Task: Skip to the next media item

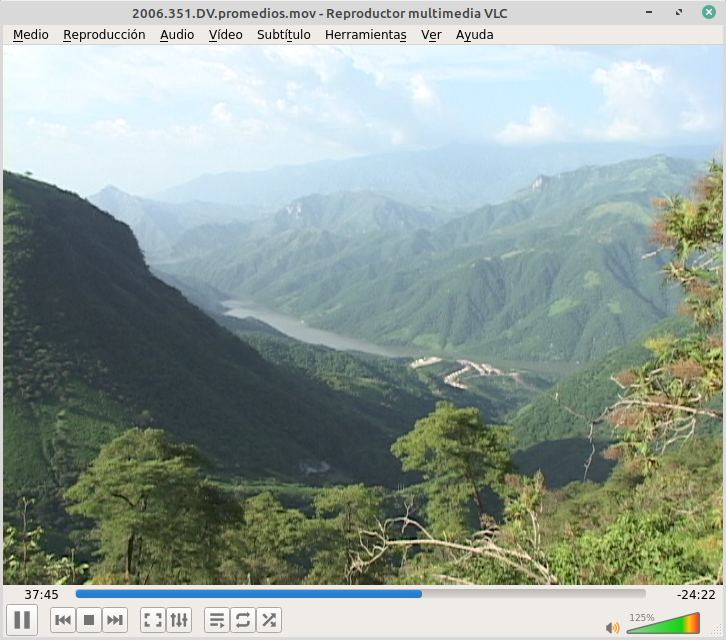Action: pyautogui.click(x=115, y=620)
